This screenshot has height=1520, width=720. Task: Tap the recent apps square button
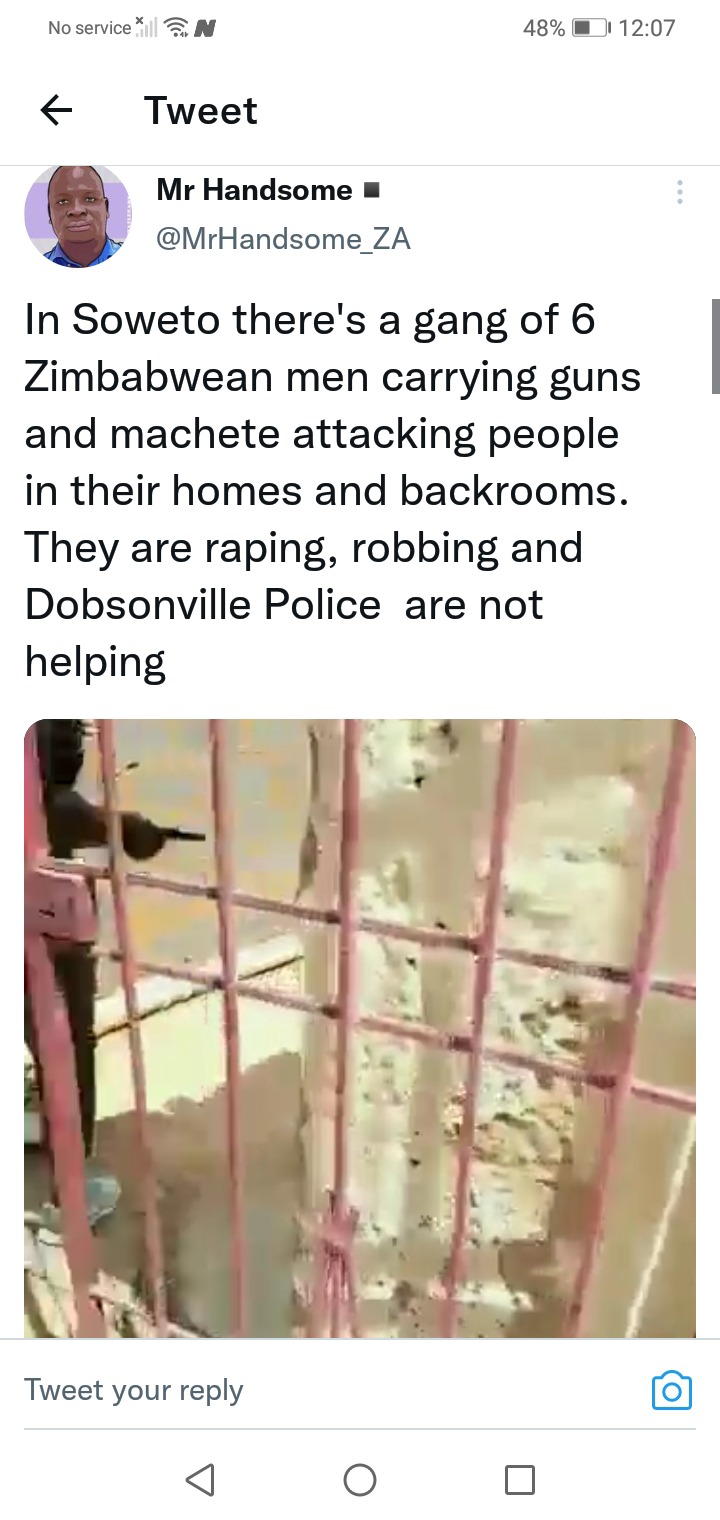click(x=519, y=1479)
